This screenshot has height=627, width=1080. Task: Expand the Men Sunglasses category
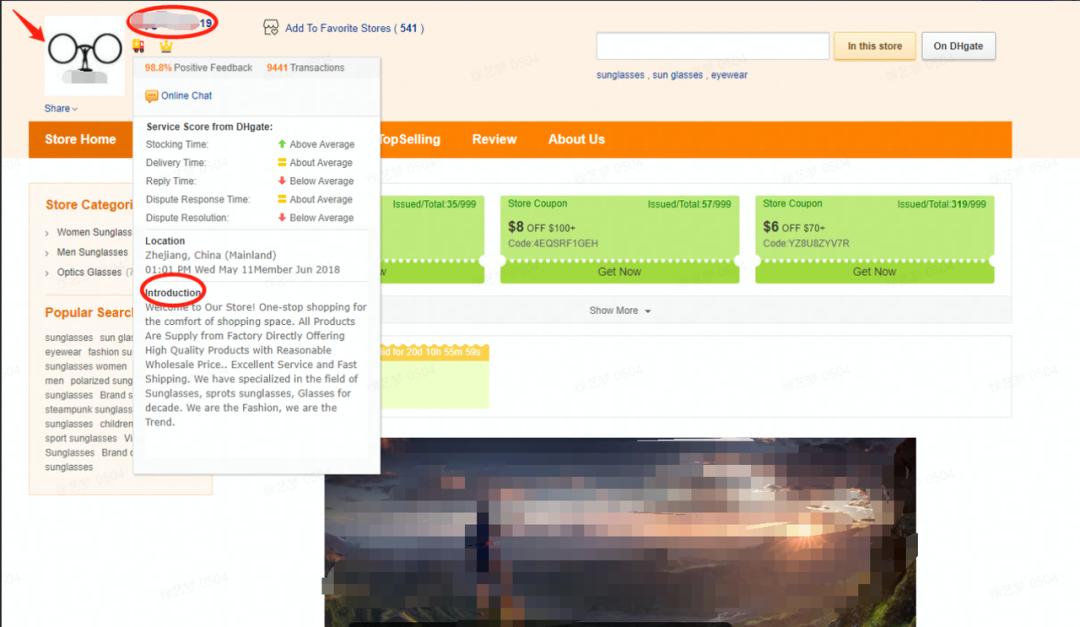pyautogui.click(x=48, y=253)
